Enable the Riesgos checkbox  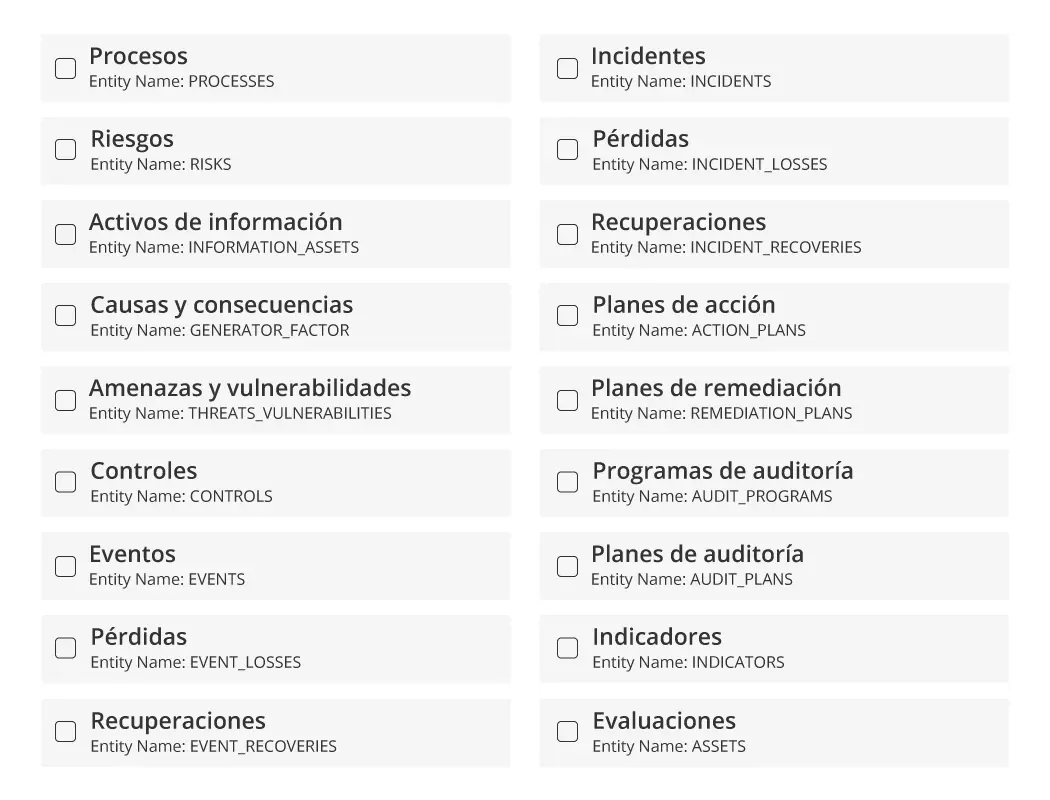tap(65, 150)
